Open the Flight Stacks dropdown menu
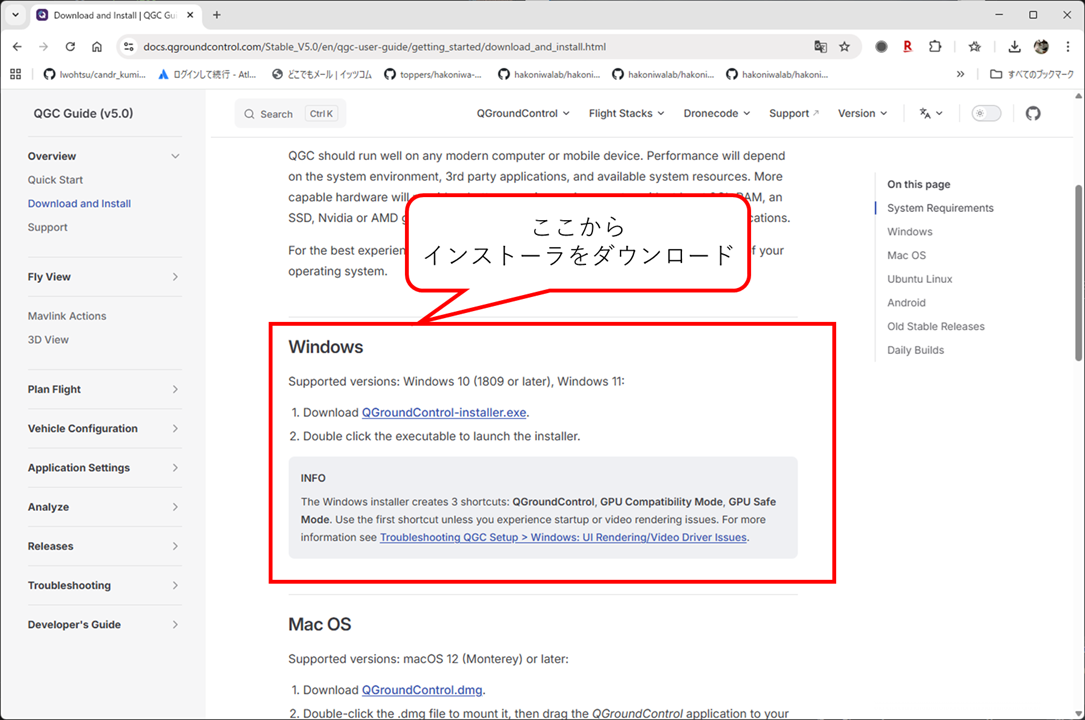This screenshot has height=720, width=1085. pyautogui.click(x=626, y=113)
